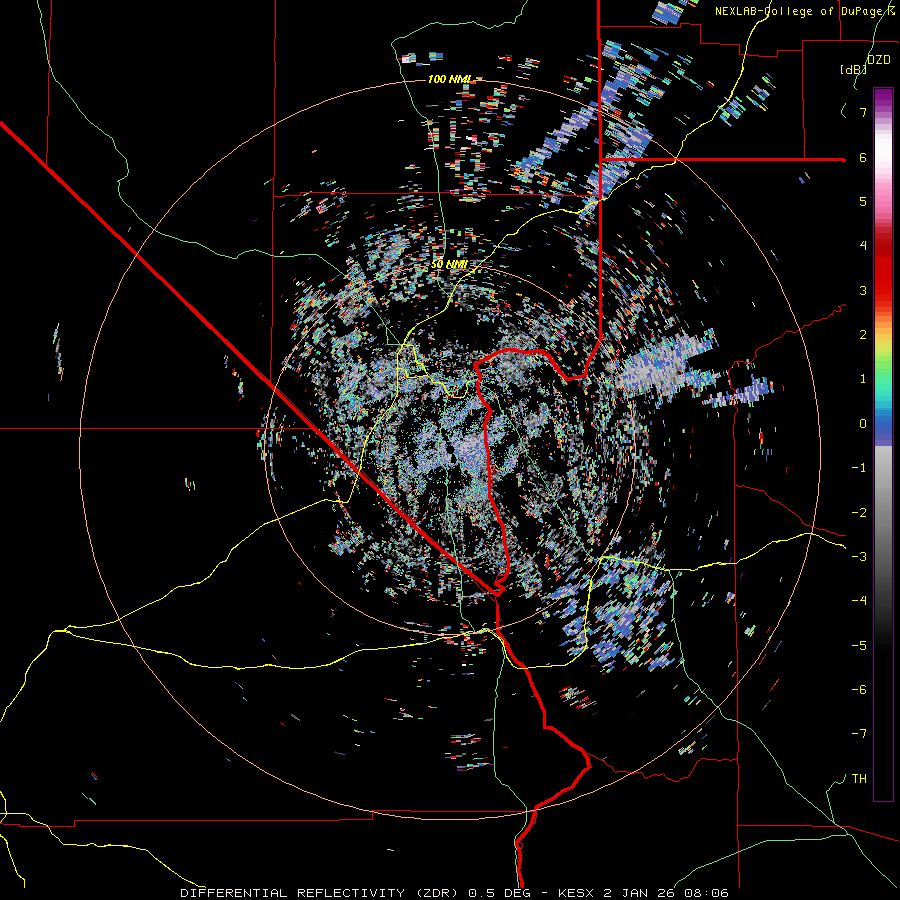Click the 2 value on color scale
The image size is (900, 900).
863,335
